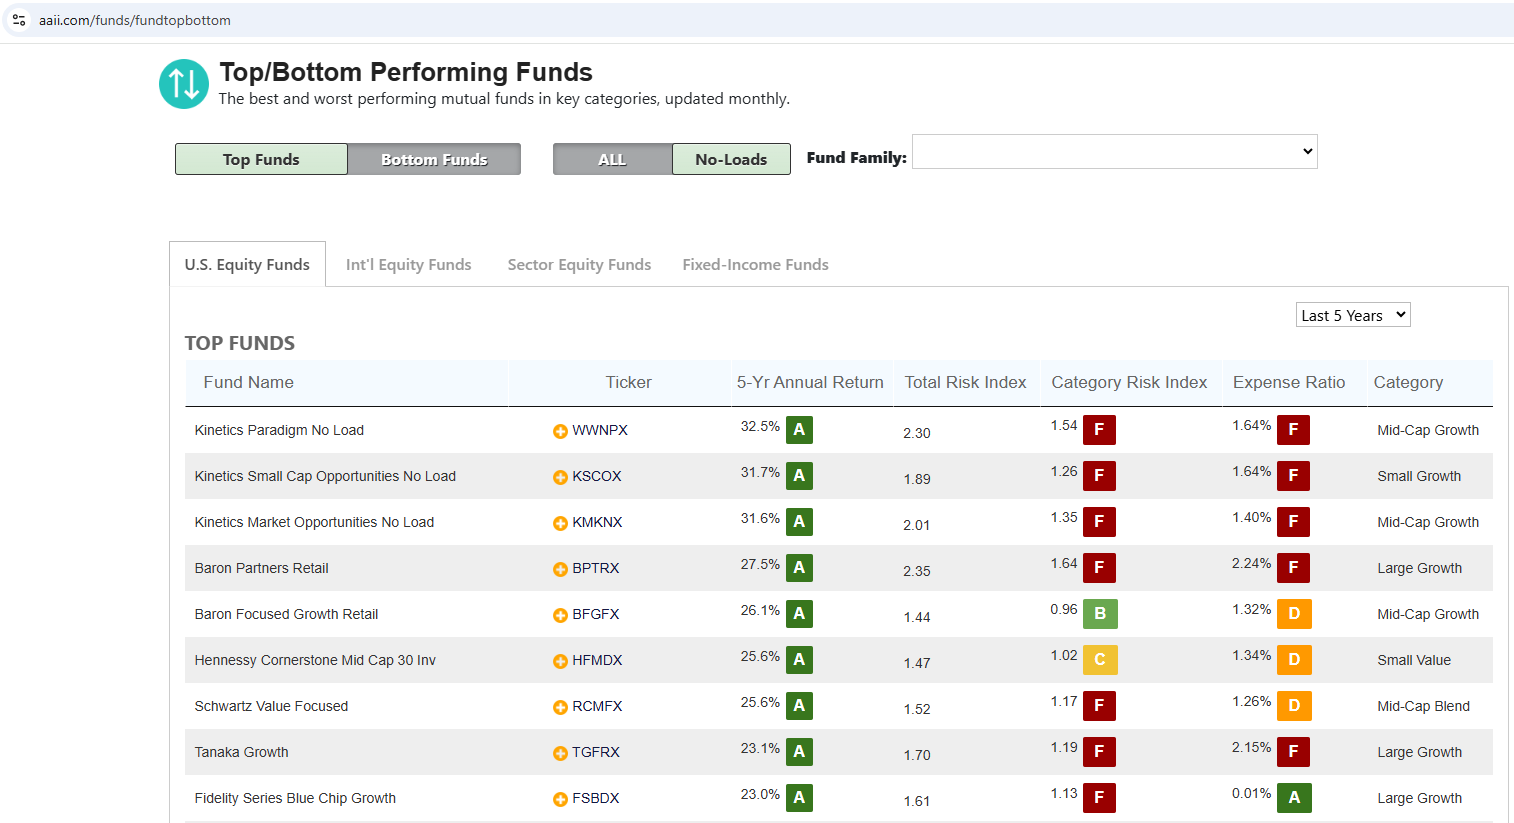The height and width of the screenshot is (823, 1514).
Task: Open the Sector Equity Funds tab
Action: tap(579, 265)
